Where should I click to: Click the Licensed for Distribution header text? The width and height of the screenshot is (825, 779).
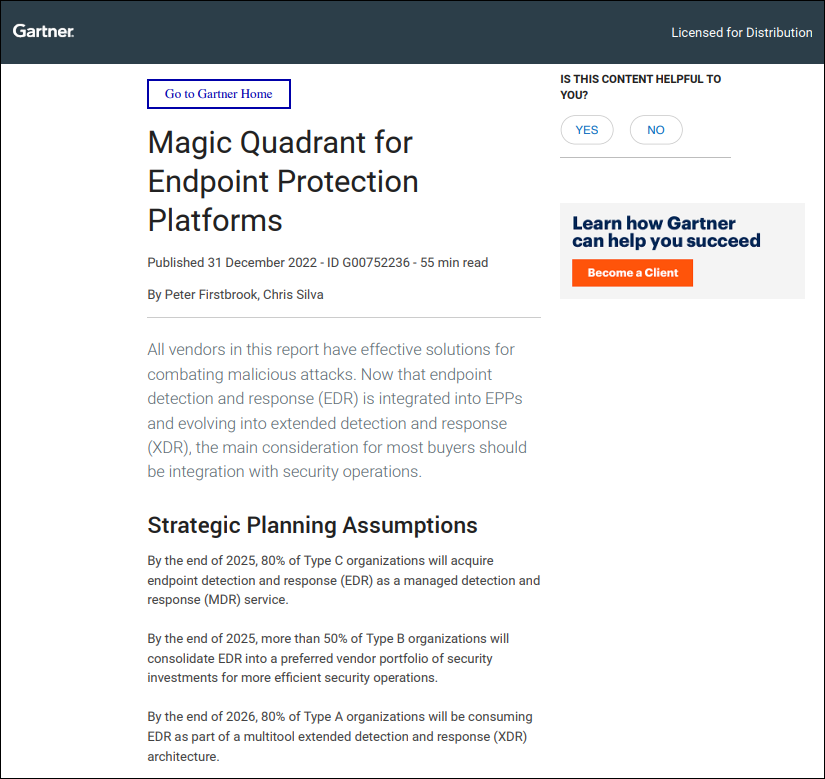741,33
